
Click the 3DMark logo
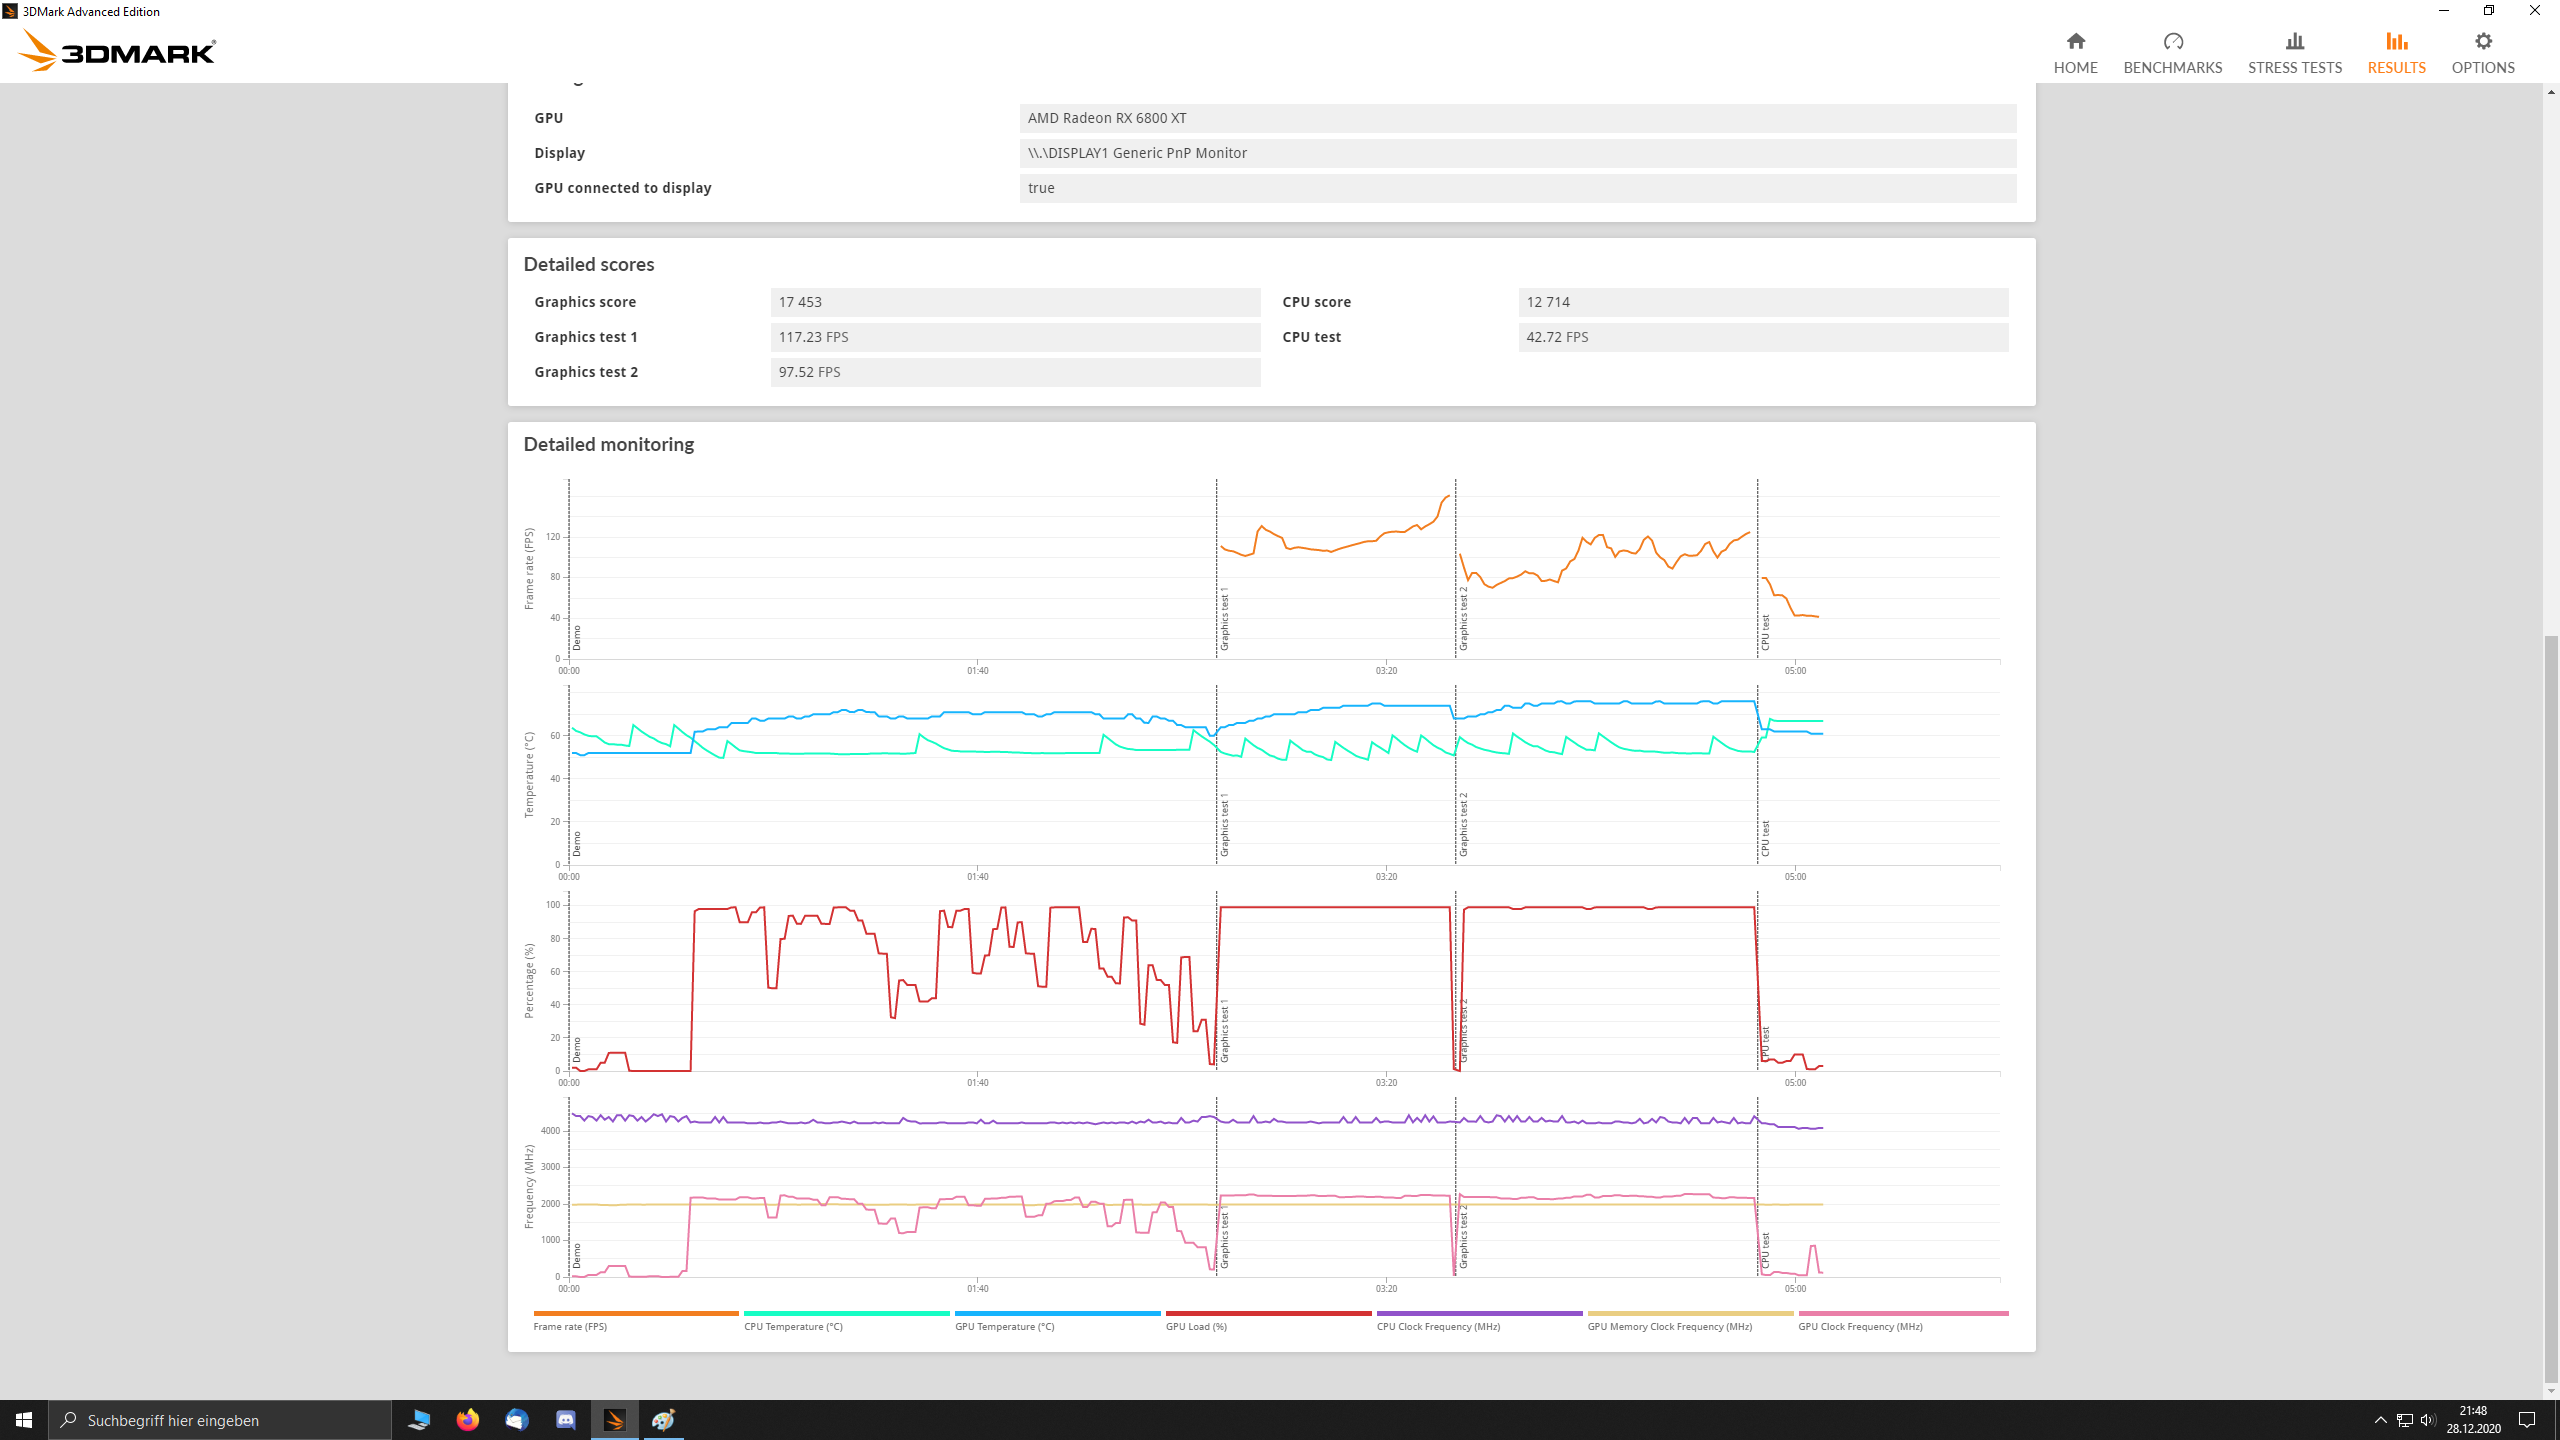[118, 51]
